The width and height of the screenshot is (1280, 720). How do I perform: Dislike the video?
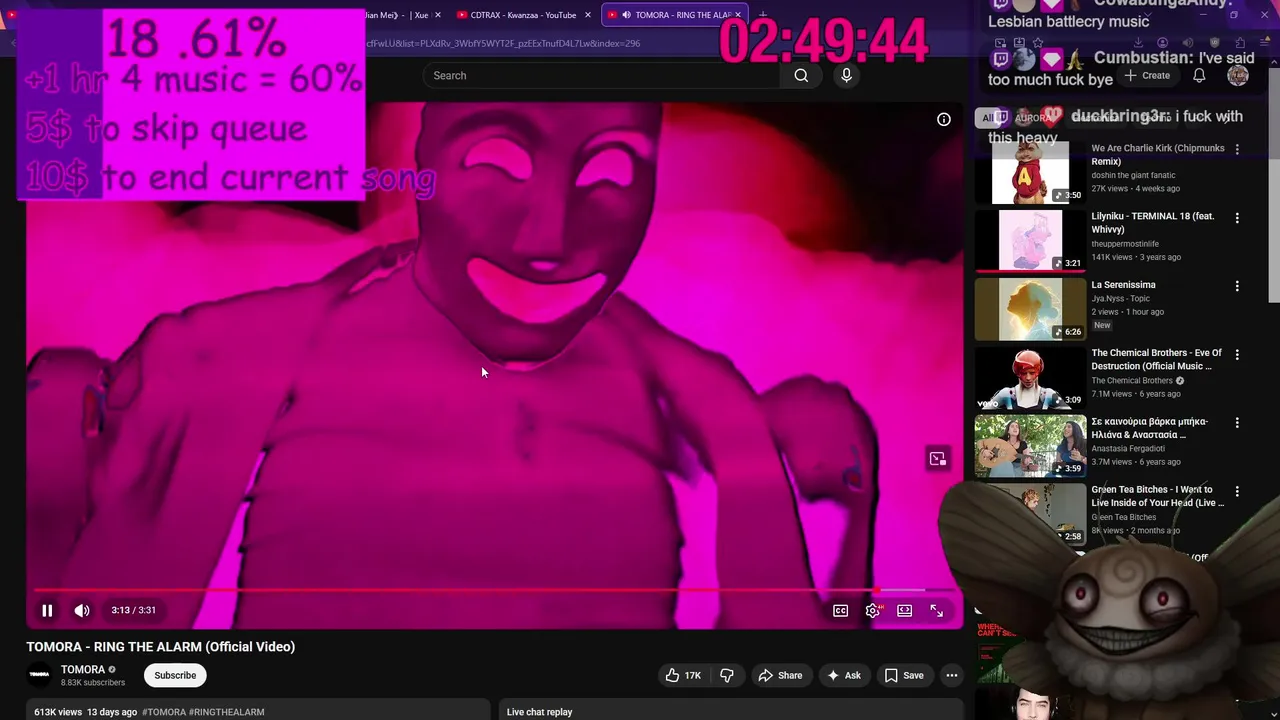(727, 675)
